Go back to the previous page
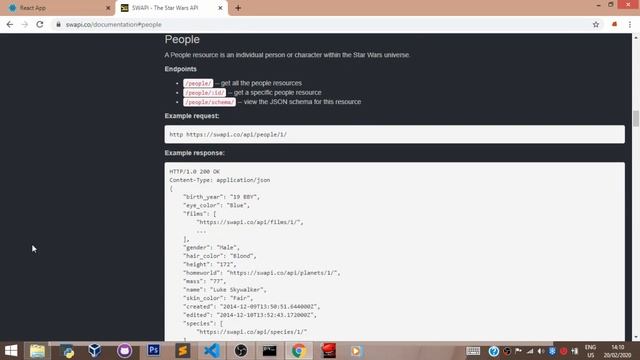The height and width of the screenshot is (360, 640). click(10, 24)
